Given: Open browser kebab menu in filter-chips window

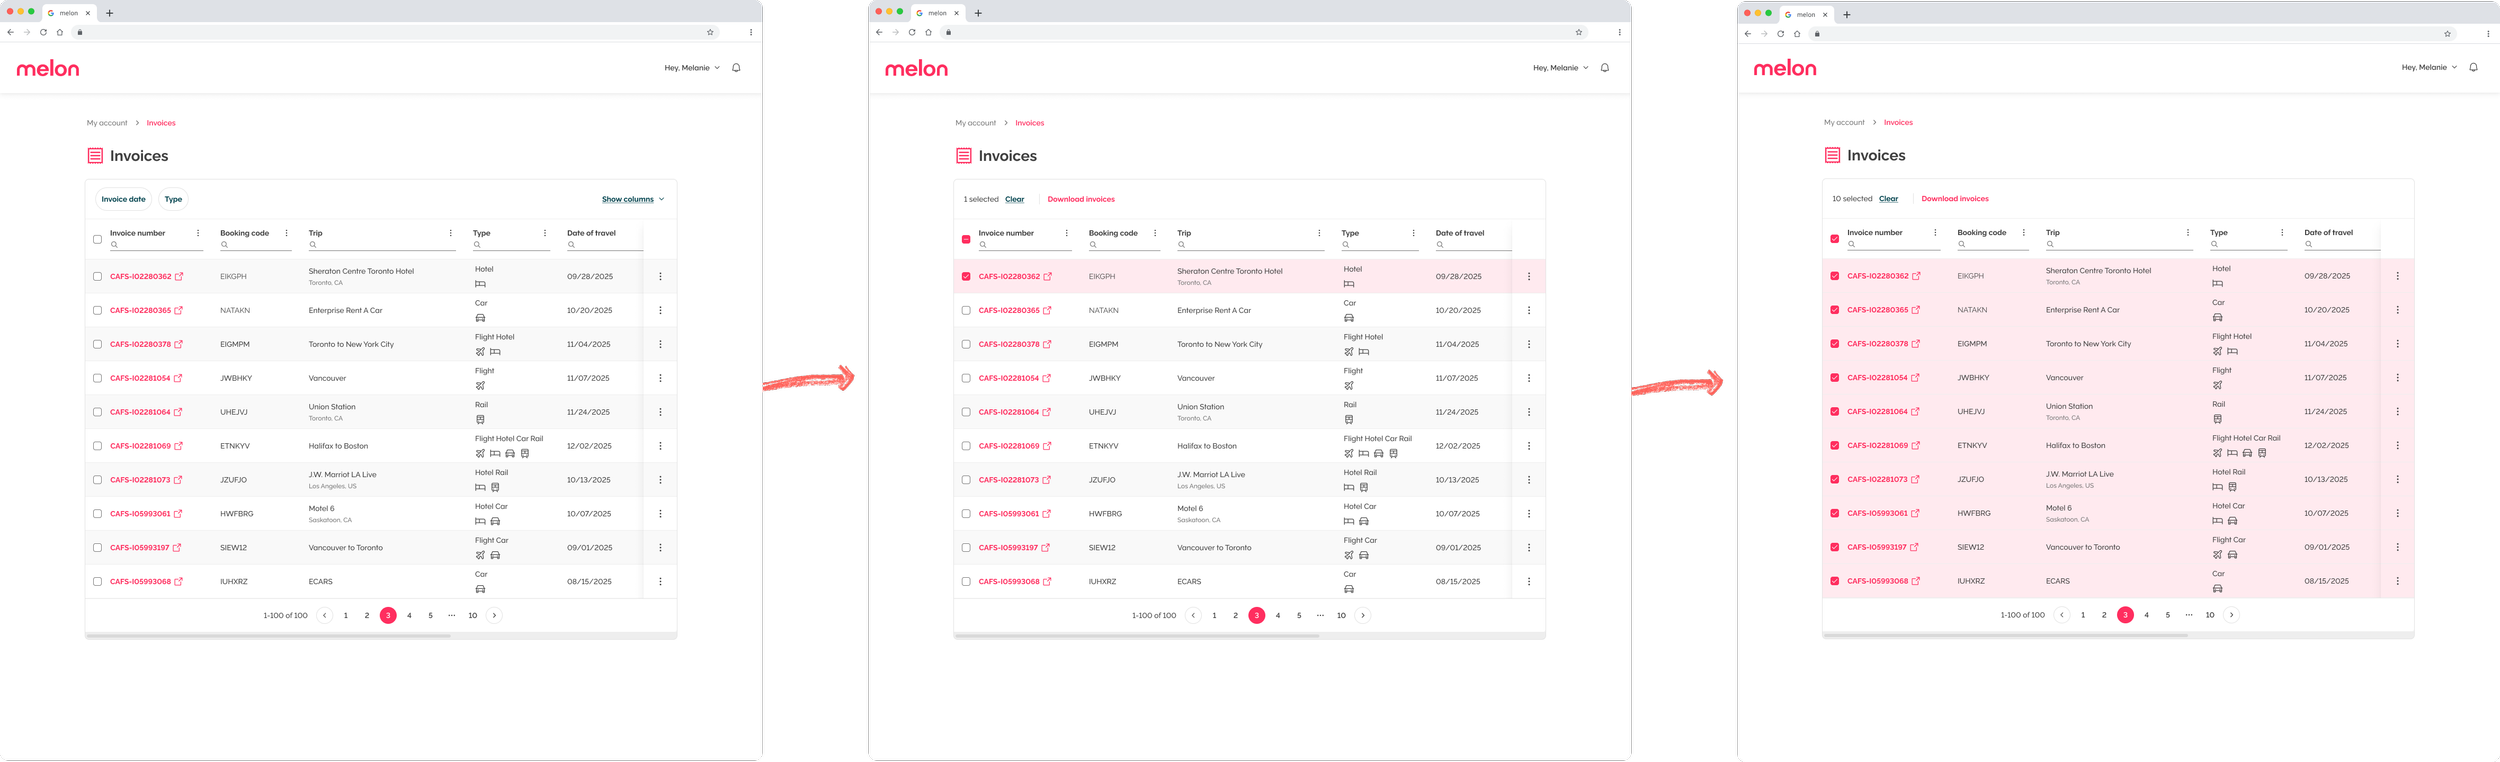Looking at the screenshot, I should tap(751, 32).
